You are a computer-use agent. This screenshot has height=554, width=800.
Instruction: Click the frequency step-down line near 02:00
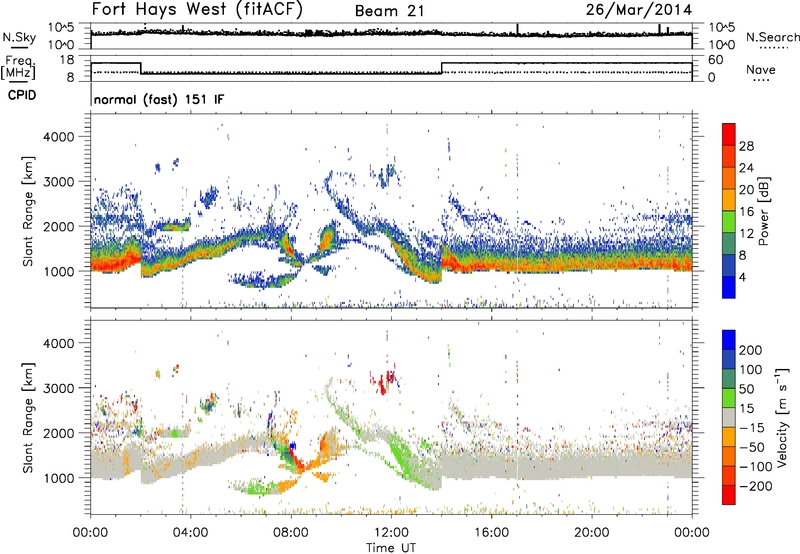[x=141, y=68]
